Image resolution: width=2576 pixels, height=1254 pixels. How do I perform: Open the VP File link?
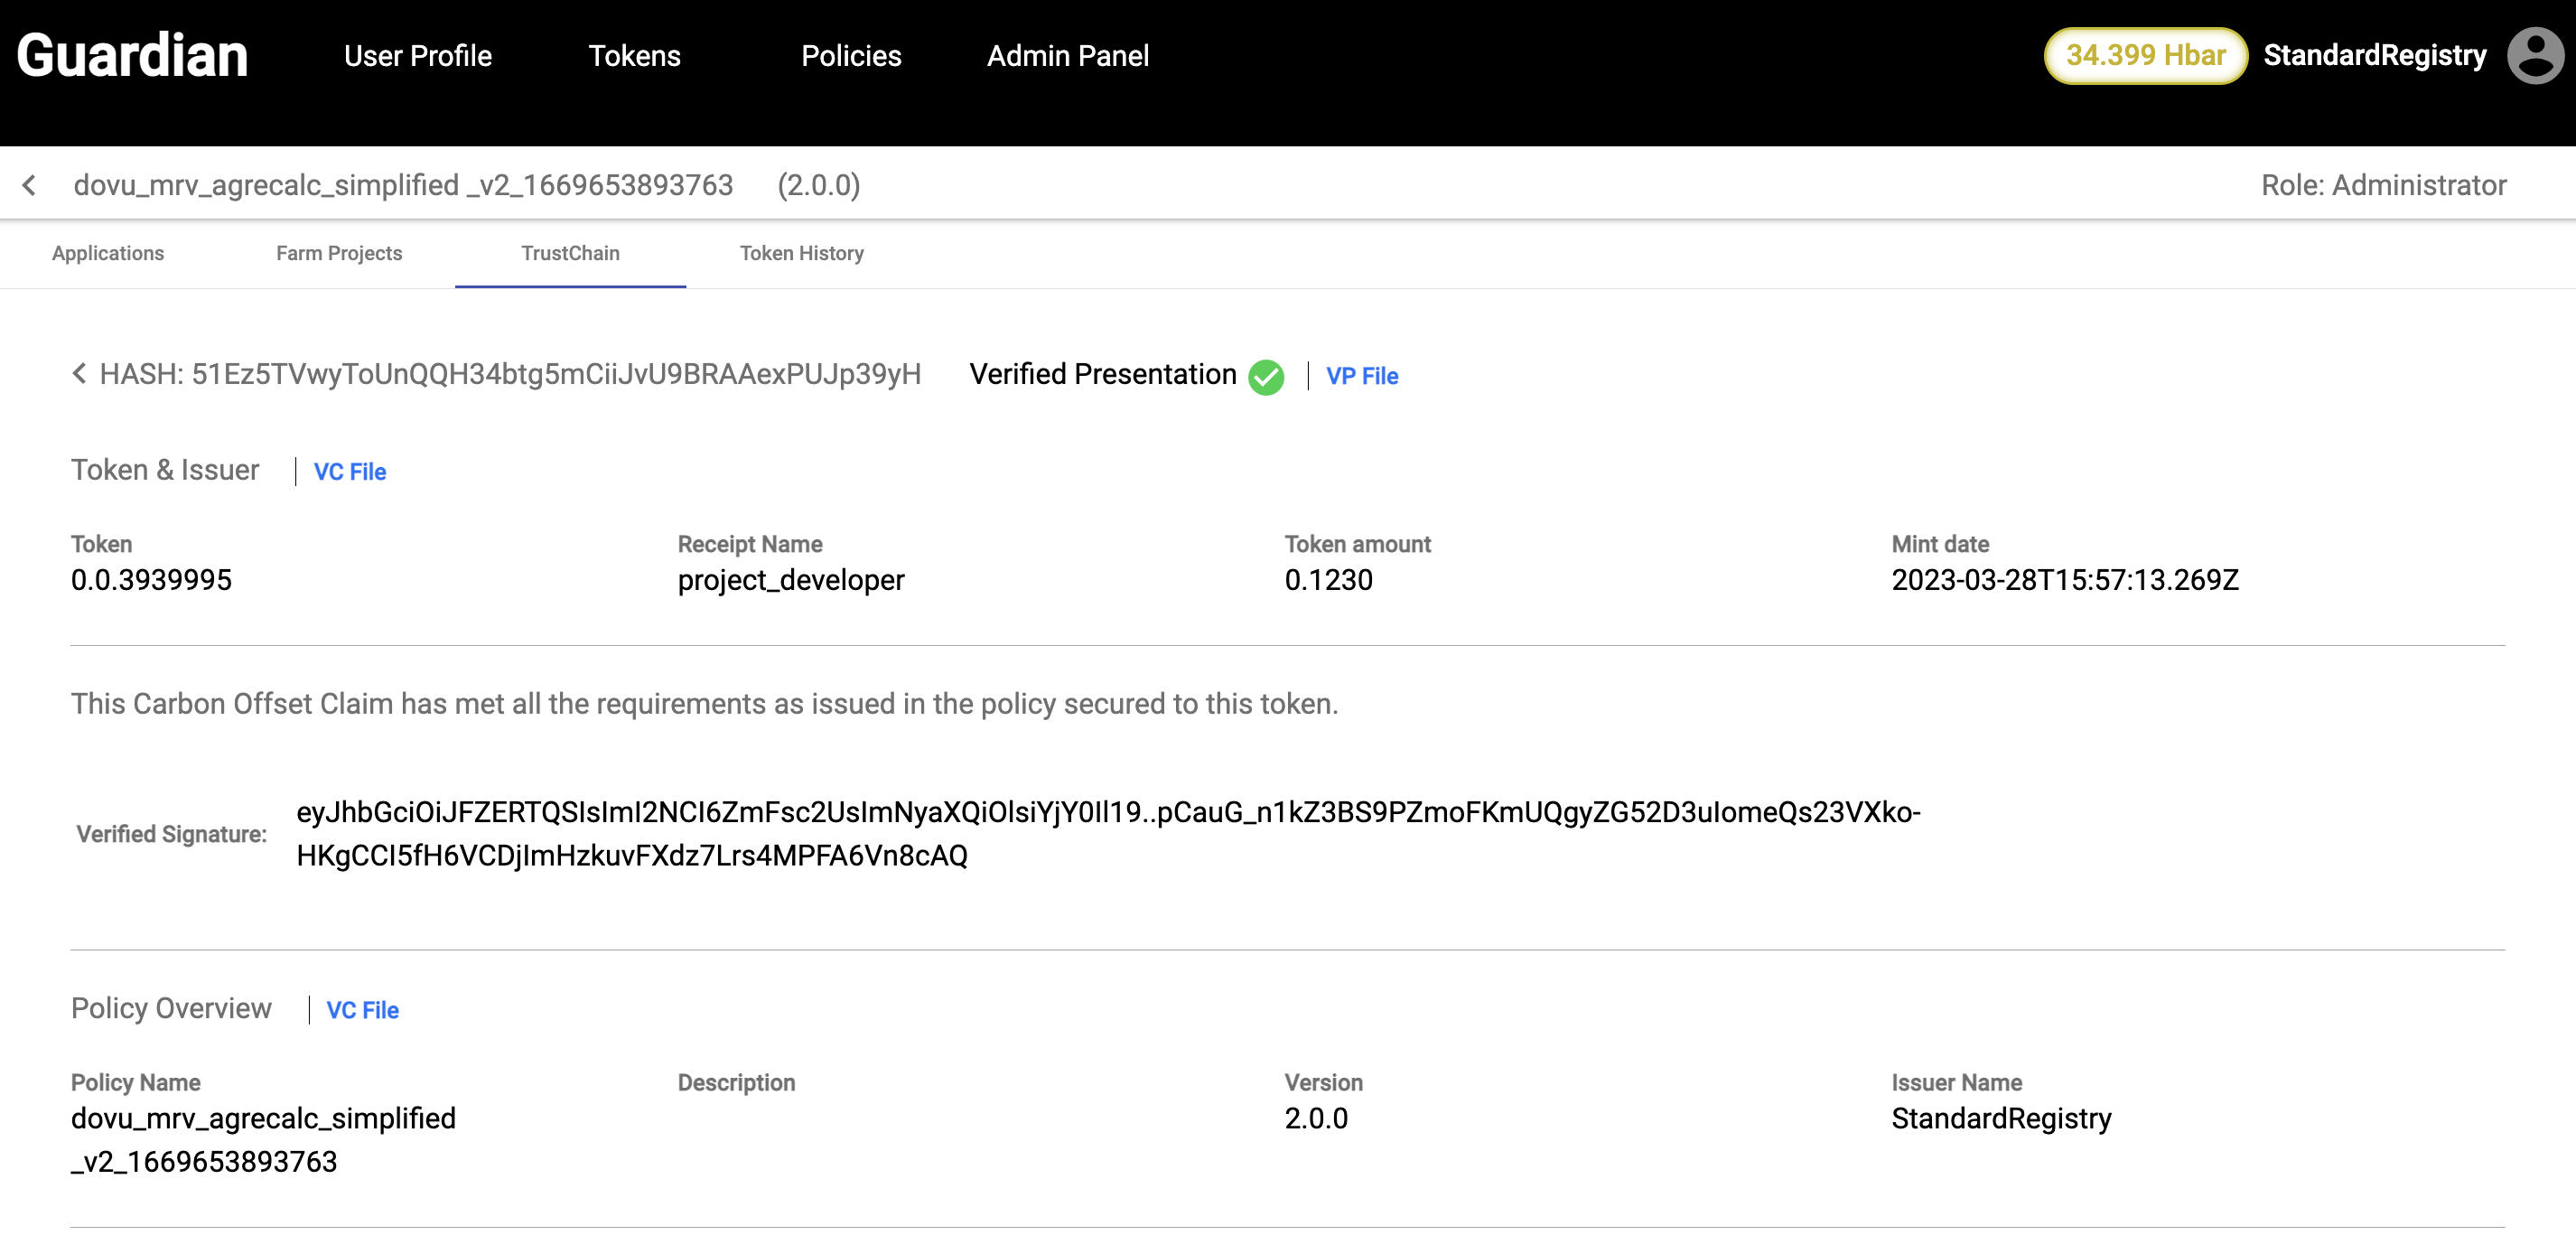(x=1361, y=376)
